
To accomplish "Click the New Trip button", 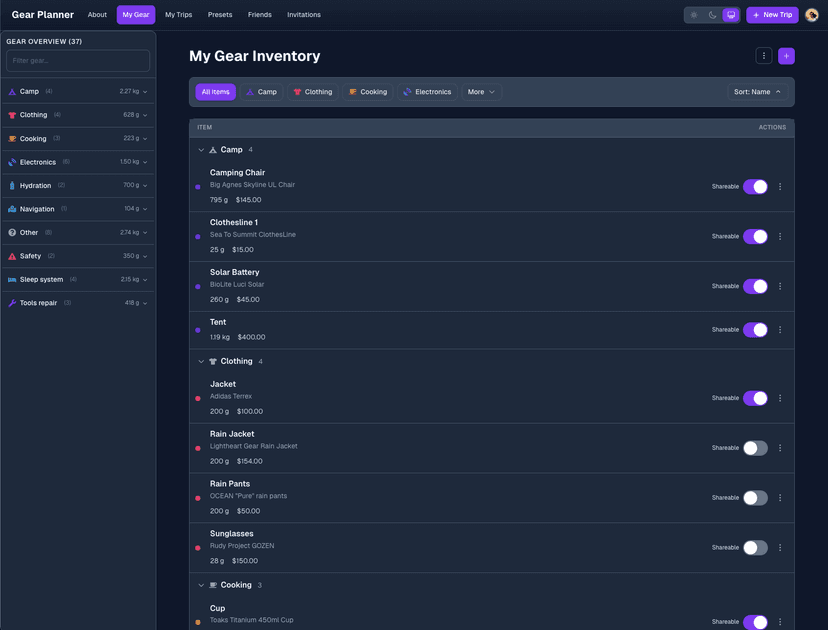I will [772, 15].
